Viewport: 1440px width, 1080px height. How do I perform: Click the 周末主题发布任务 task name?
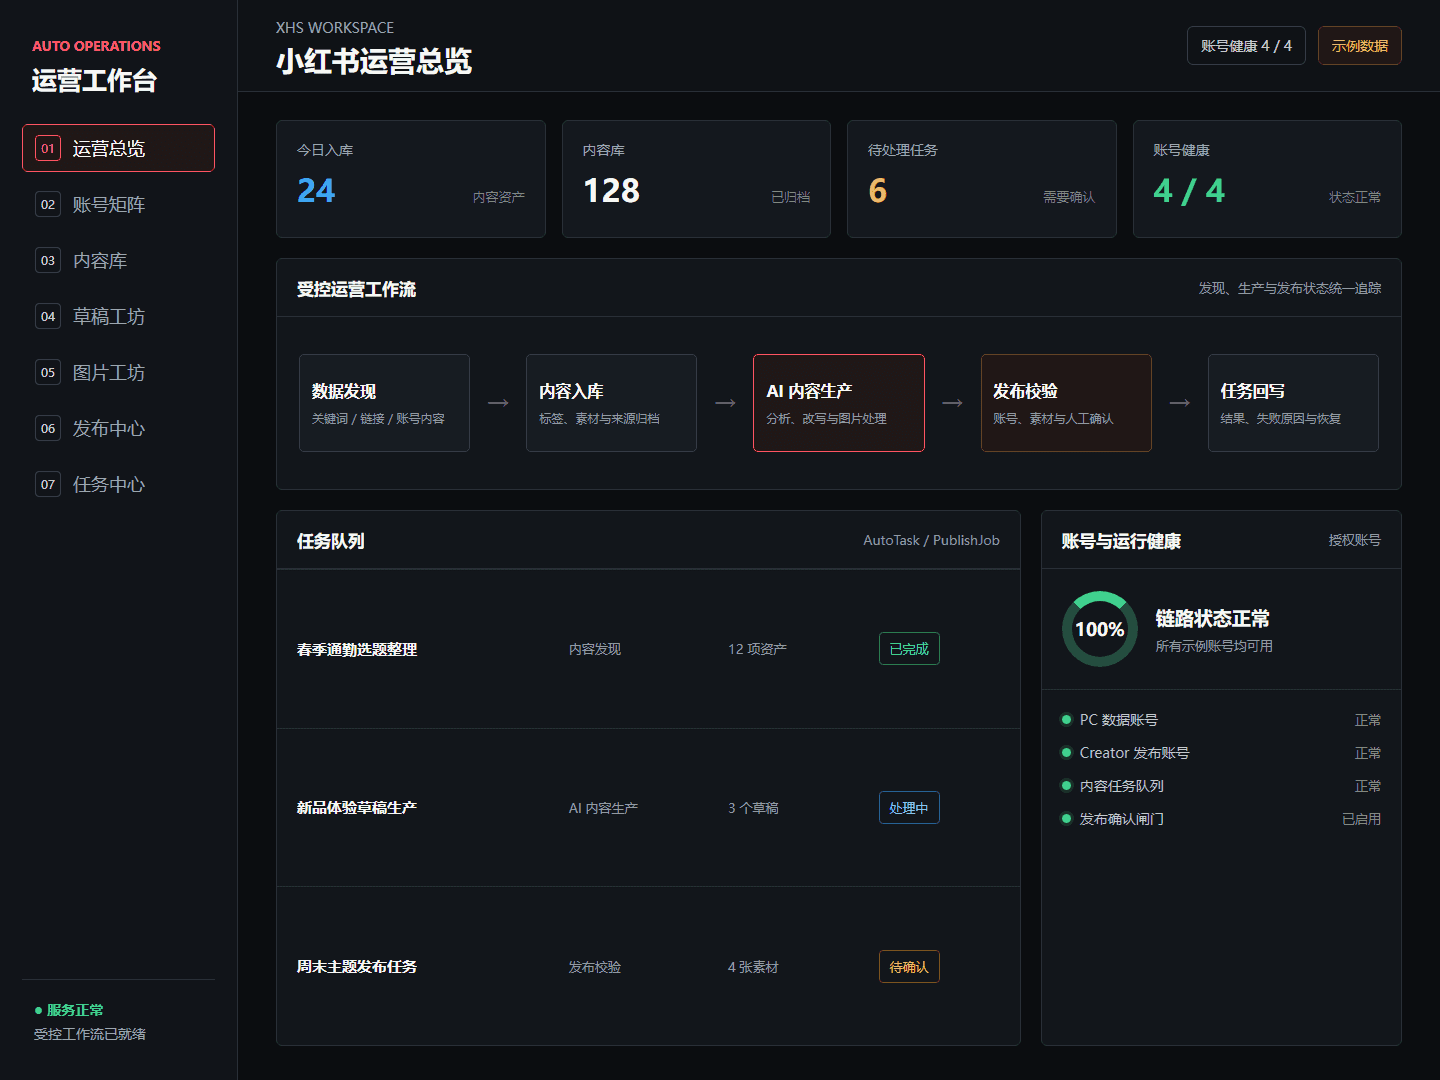pos(357,967)
